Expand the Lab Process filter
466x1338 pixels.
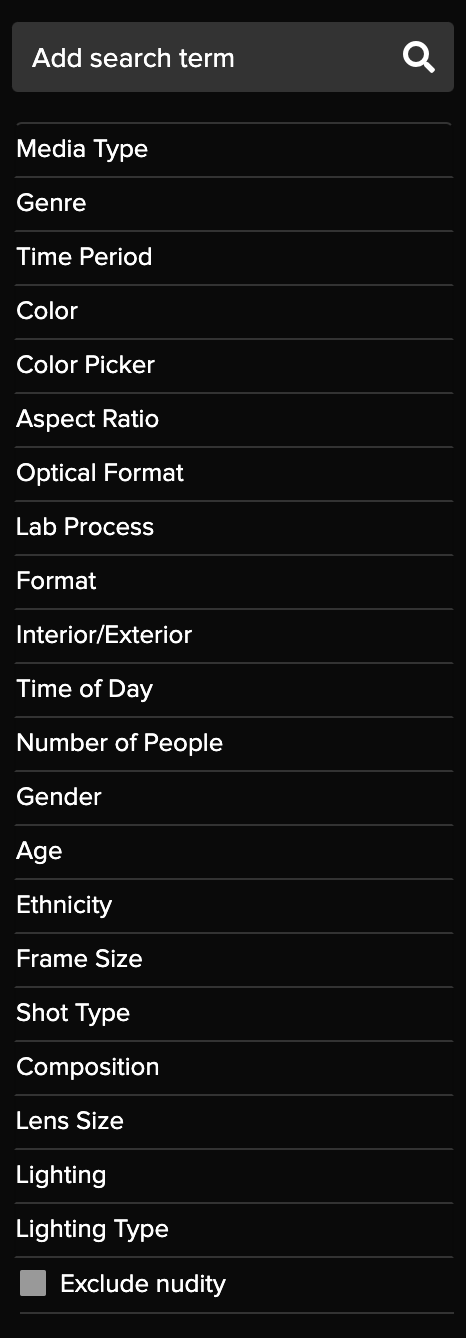pyautogui.click(x=234, y=528)
